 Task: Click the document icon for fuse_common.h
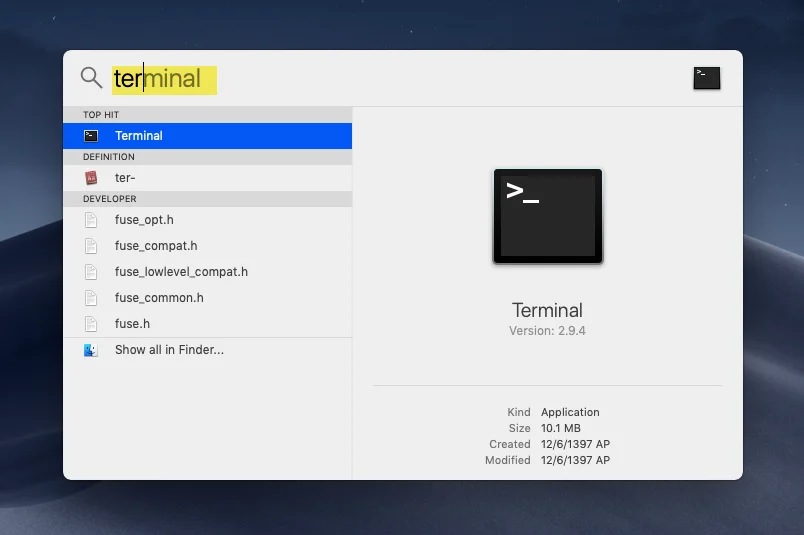coord(91,298)
